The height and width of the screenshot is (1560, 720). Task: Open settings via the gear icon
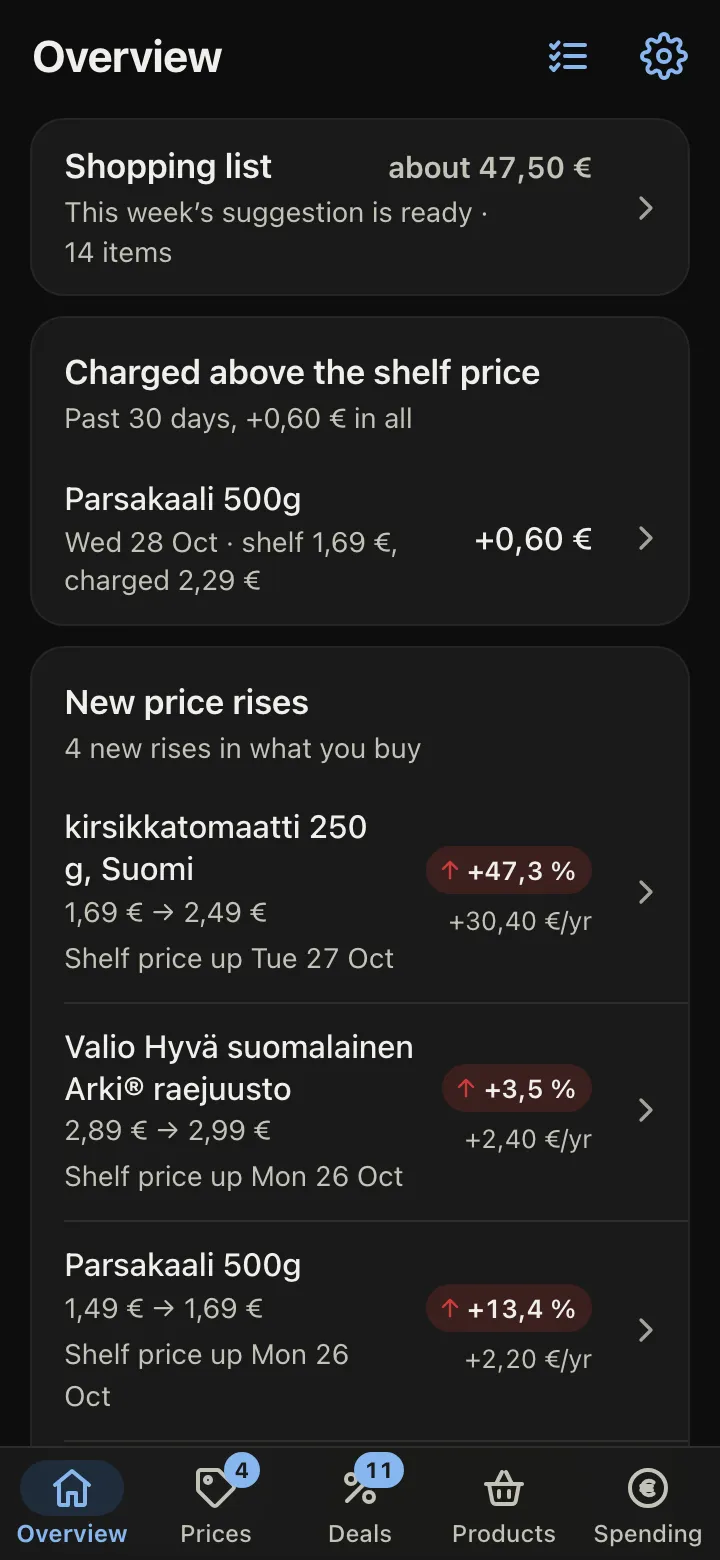664,57
